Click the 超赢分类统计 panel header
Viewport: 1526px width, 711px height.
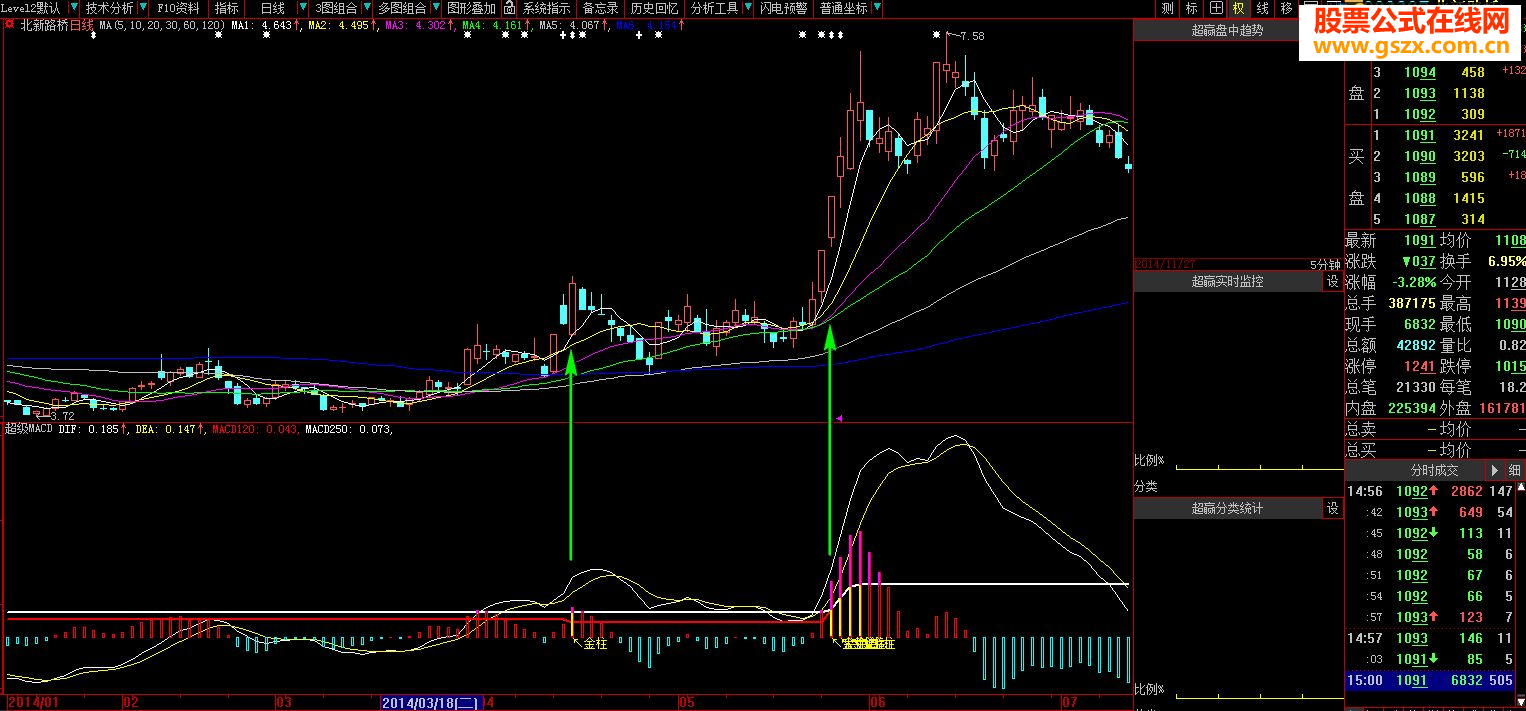[x=1227, y=509]
